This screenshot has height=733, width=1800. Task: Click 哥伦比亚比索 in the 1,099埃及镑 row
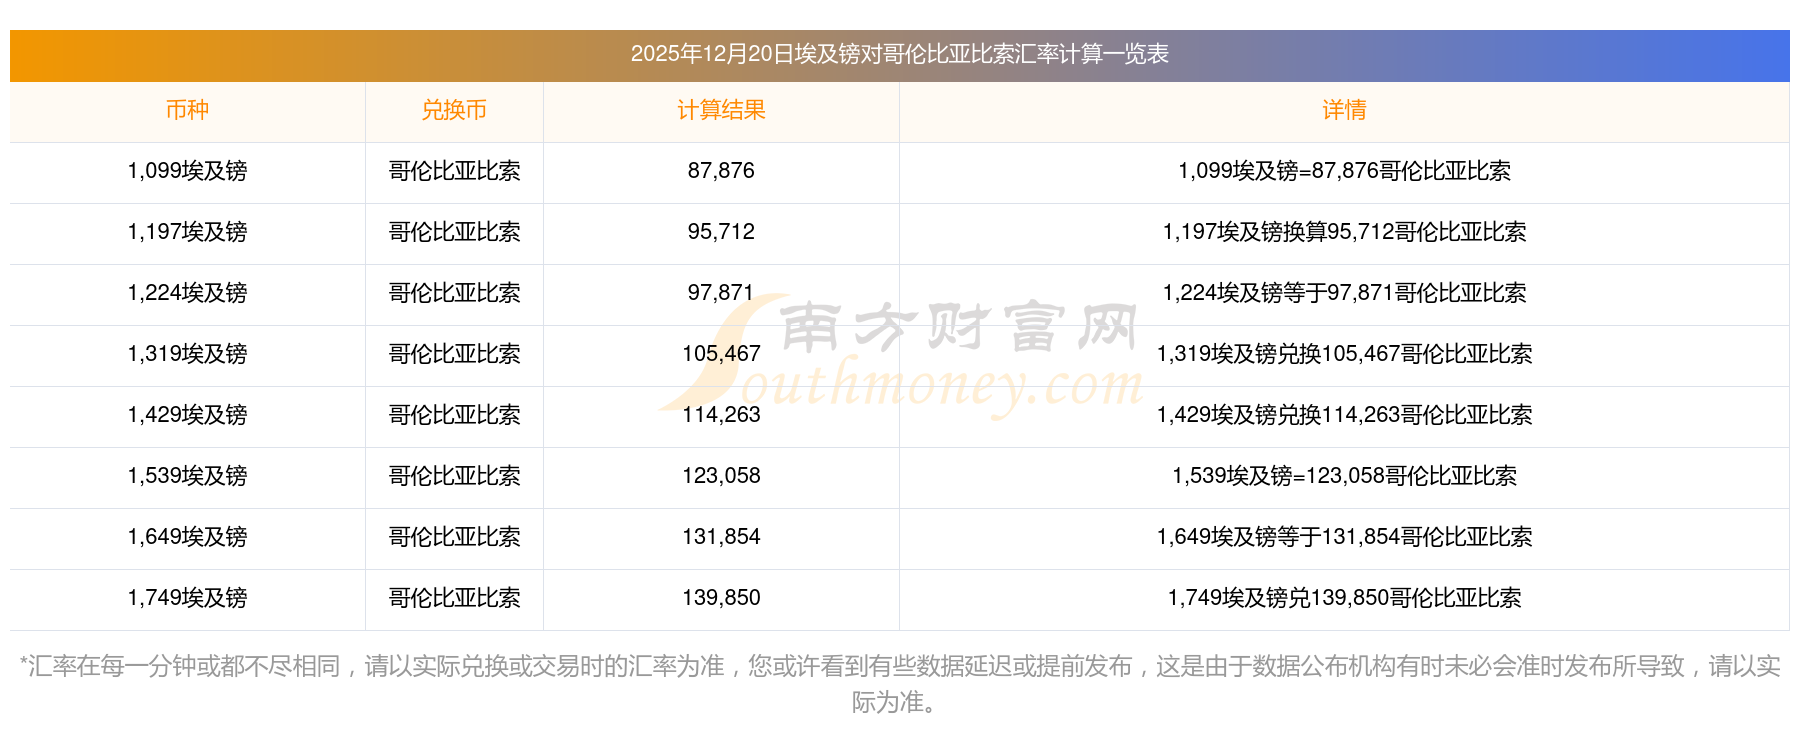tap(454, 171)
